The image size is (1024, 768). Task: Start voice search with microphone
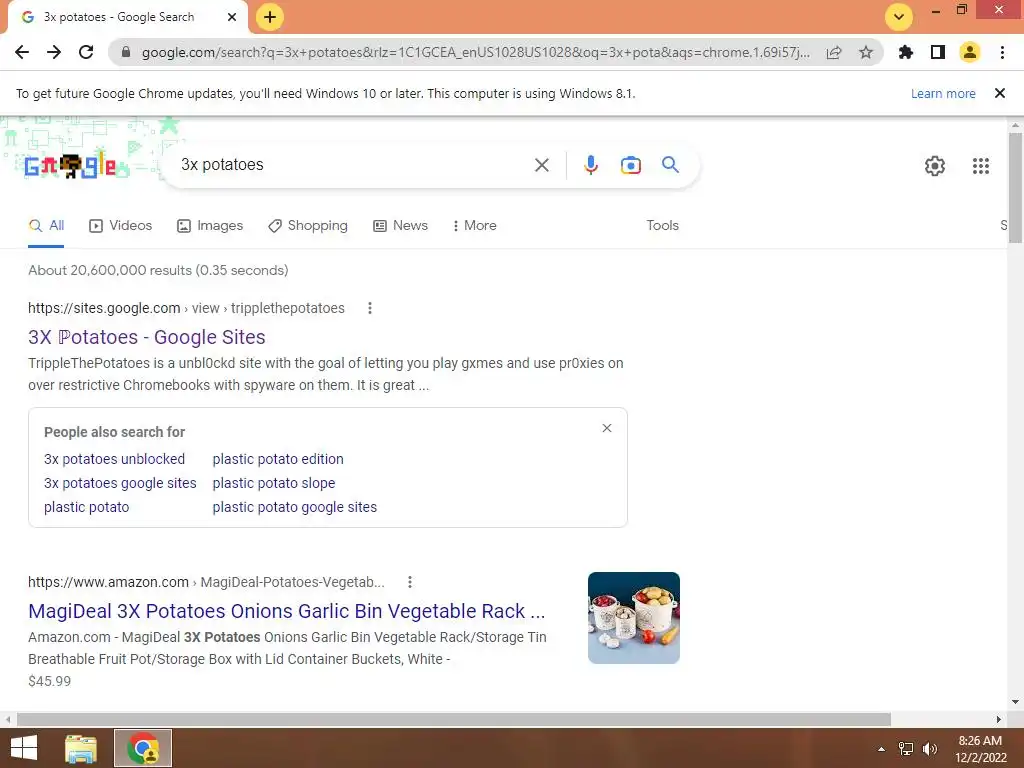coord(591,165)
